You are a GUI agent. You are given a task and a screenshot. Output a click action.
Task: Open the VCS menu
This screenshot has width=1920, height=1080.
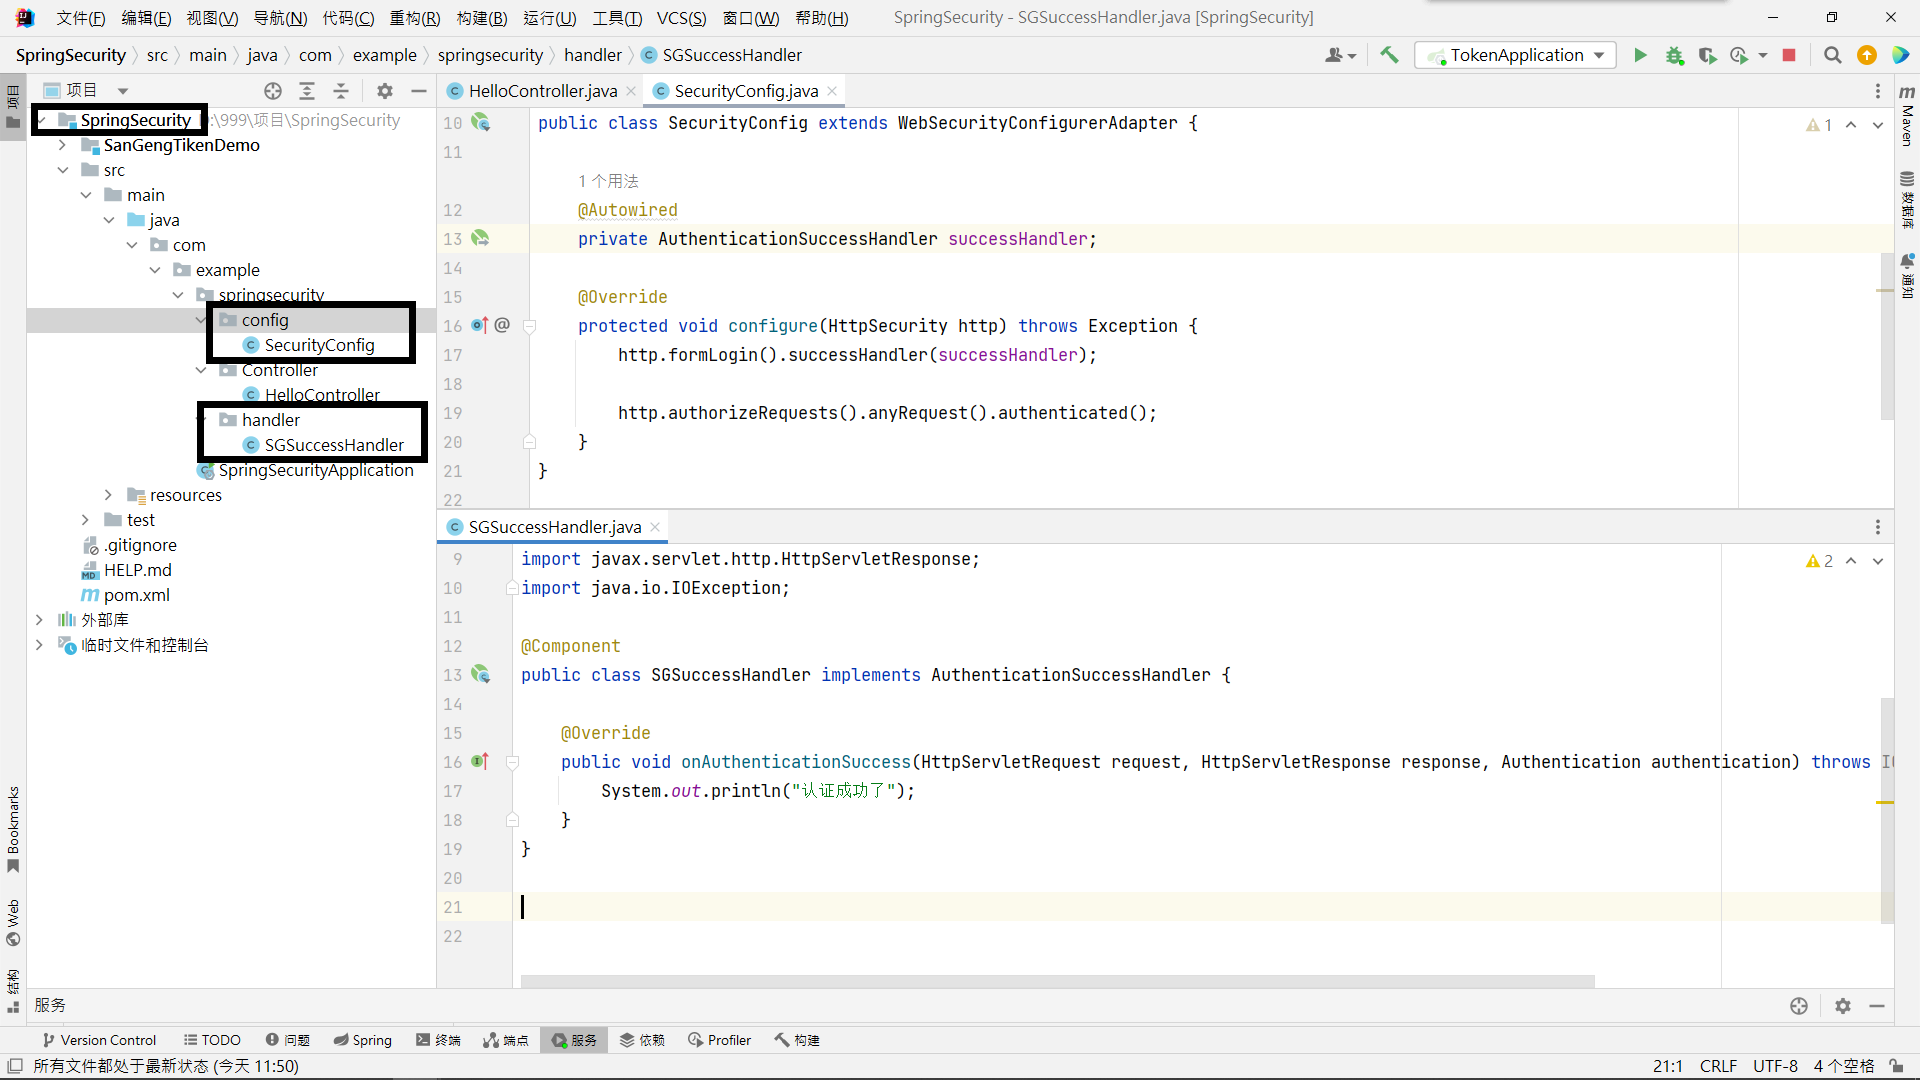click(681, 18)
